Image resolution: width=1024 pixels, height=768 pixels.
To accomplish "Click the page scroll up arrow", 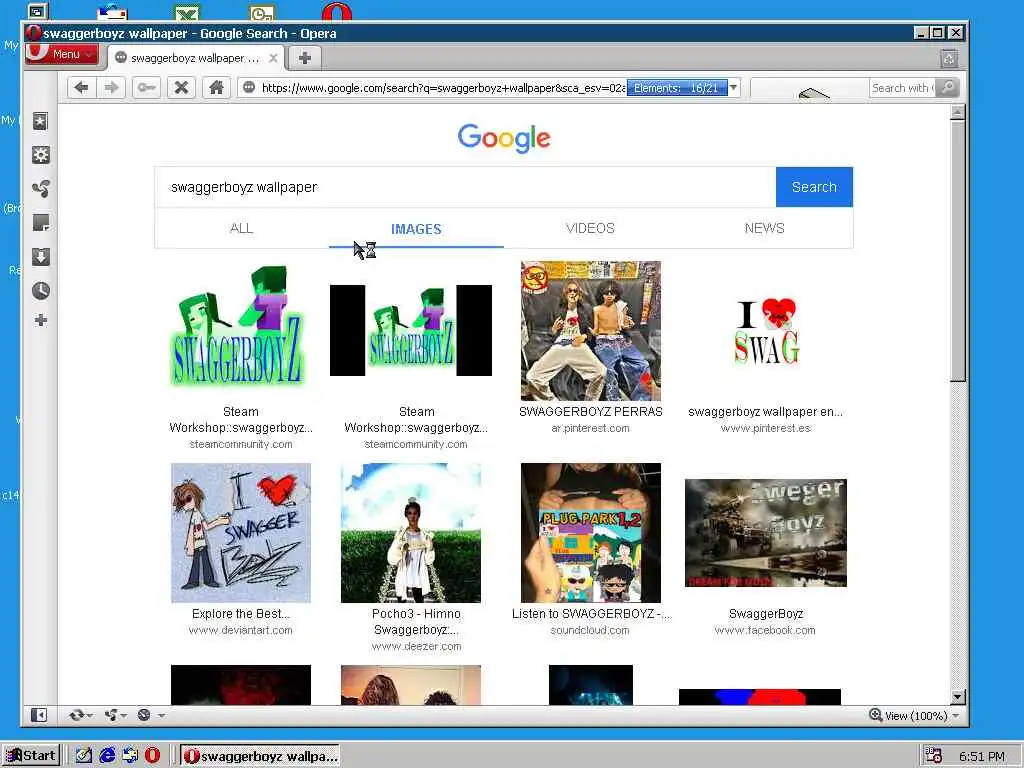I will coord(957,112).
